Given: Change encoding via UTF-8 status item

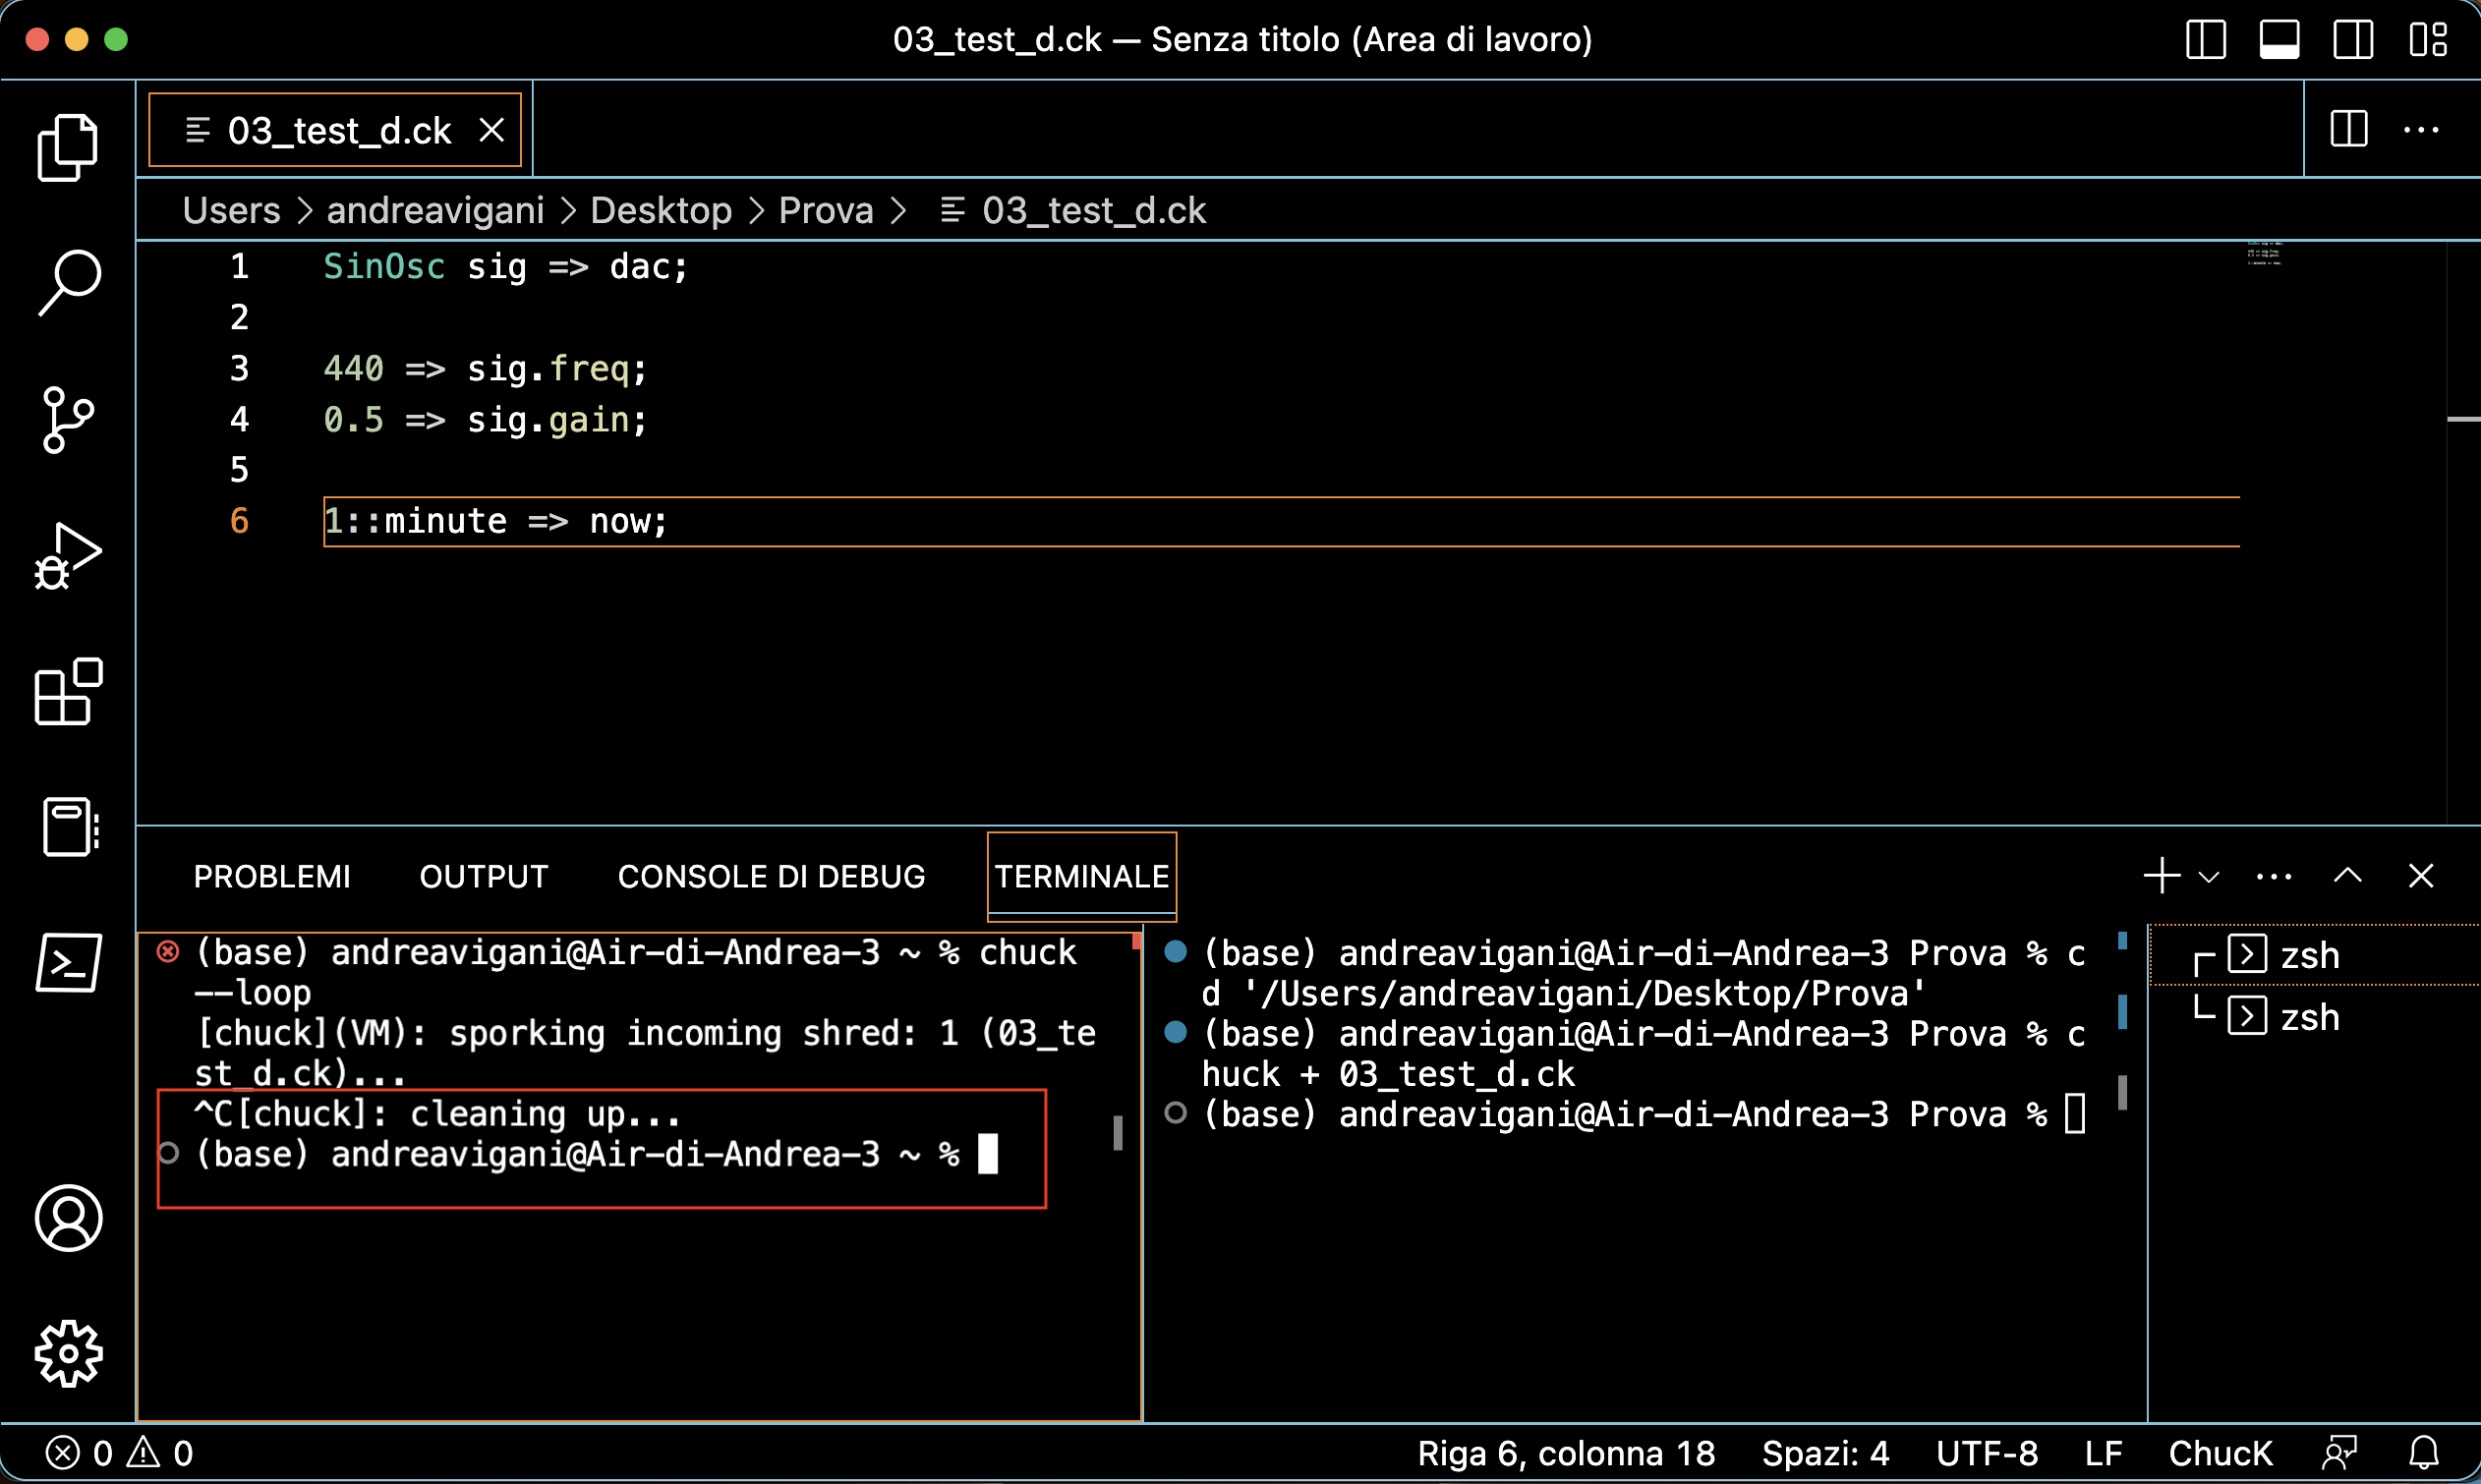Looking at the screenshot, I should click(1986, 1452).
